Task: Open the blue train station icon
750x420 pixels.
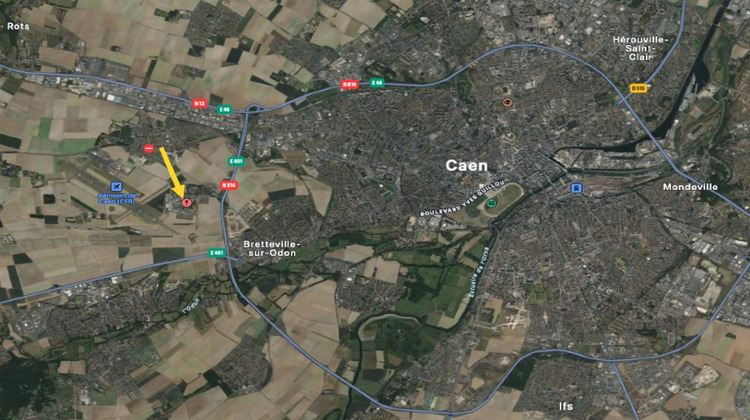Action: [577, 188]
